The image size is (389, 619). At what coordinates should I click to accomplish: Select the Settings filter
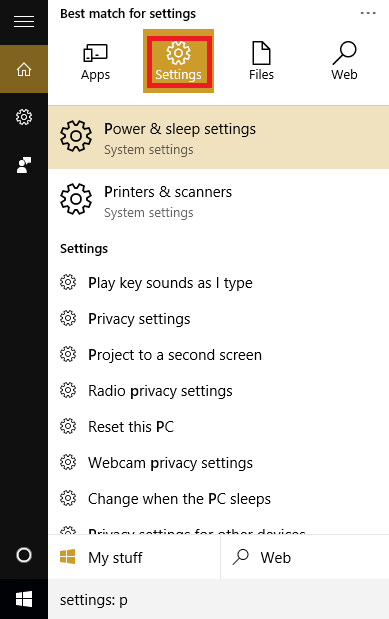[x=179, y=61]
